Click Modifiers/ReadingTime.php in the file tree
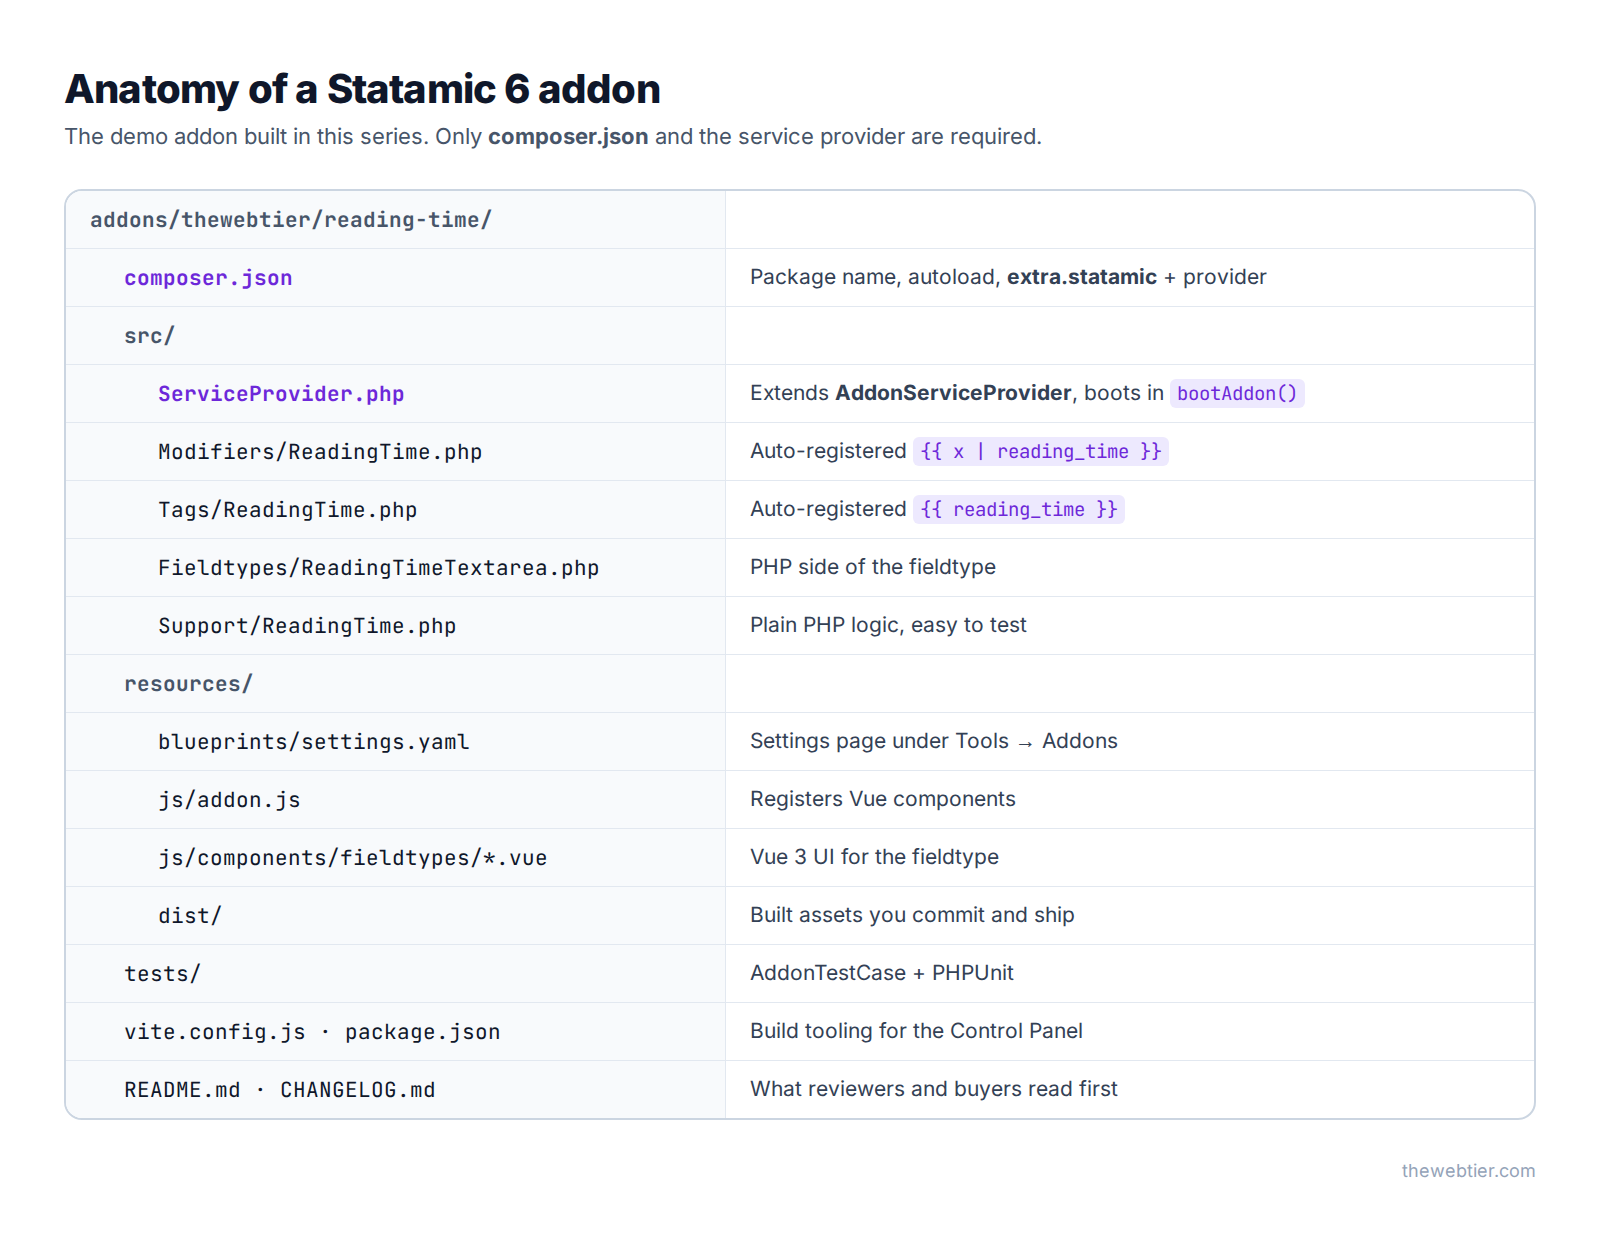 point(320,452)
